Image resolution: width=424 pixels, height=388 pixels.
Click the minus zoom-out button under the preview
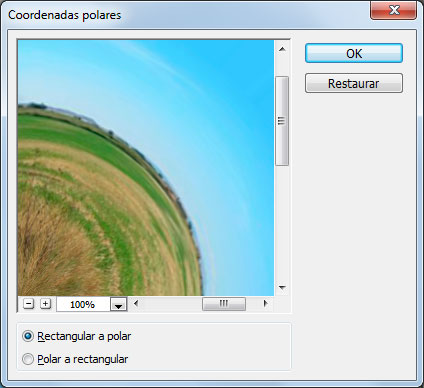(x=29, y=304)
